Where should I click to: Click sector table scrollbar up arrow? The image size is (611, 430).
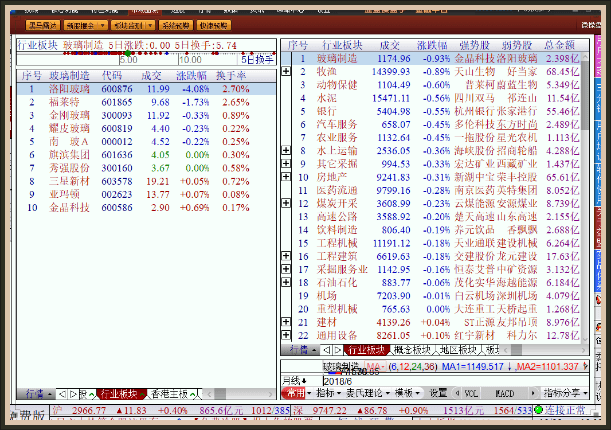click(x=585, y=57)
